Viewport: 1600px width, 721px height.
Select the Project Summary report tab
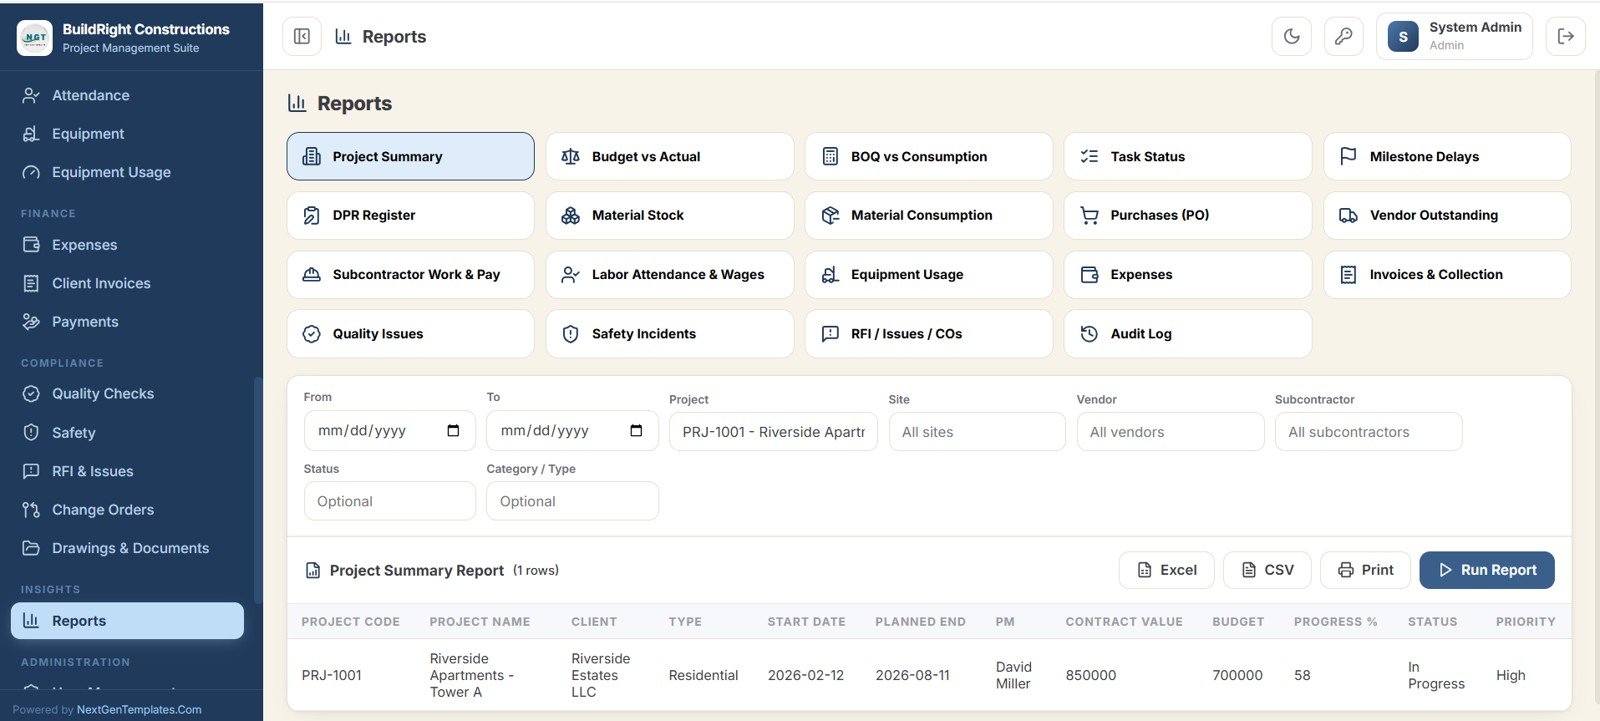point(410,156)
